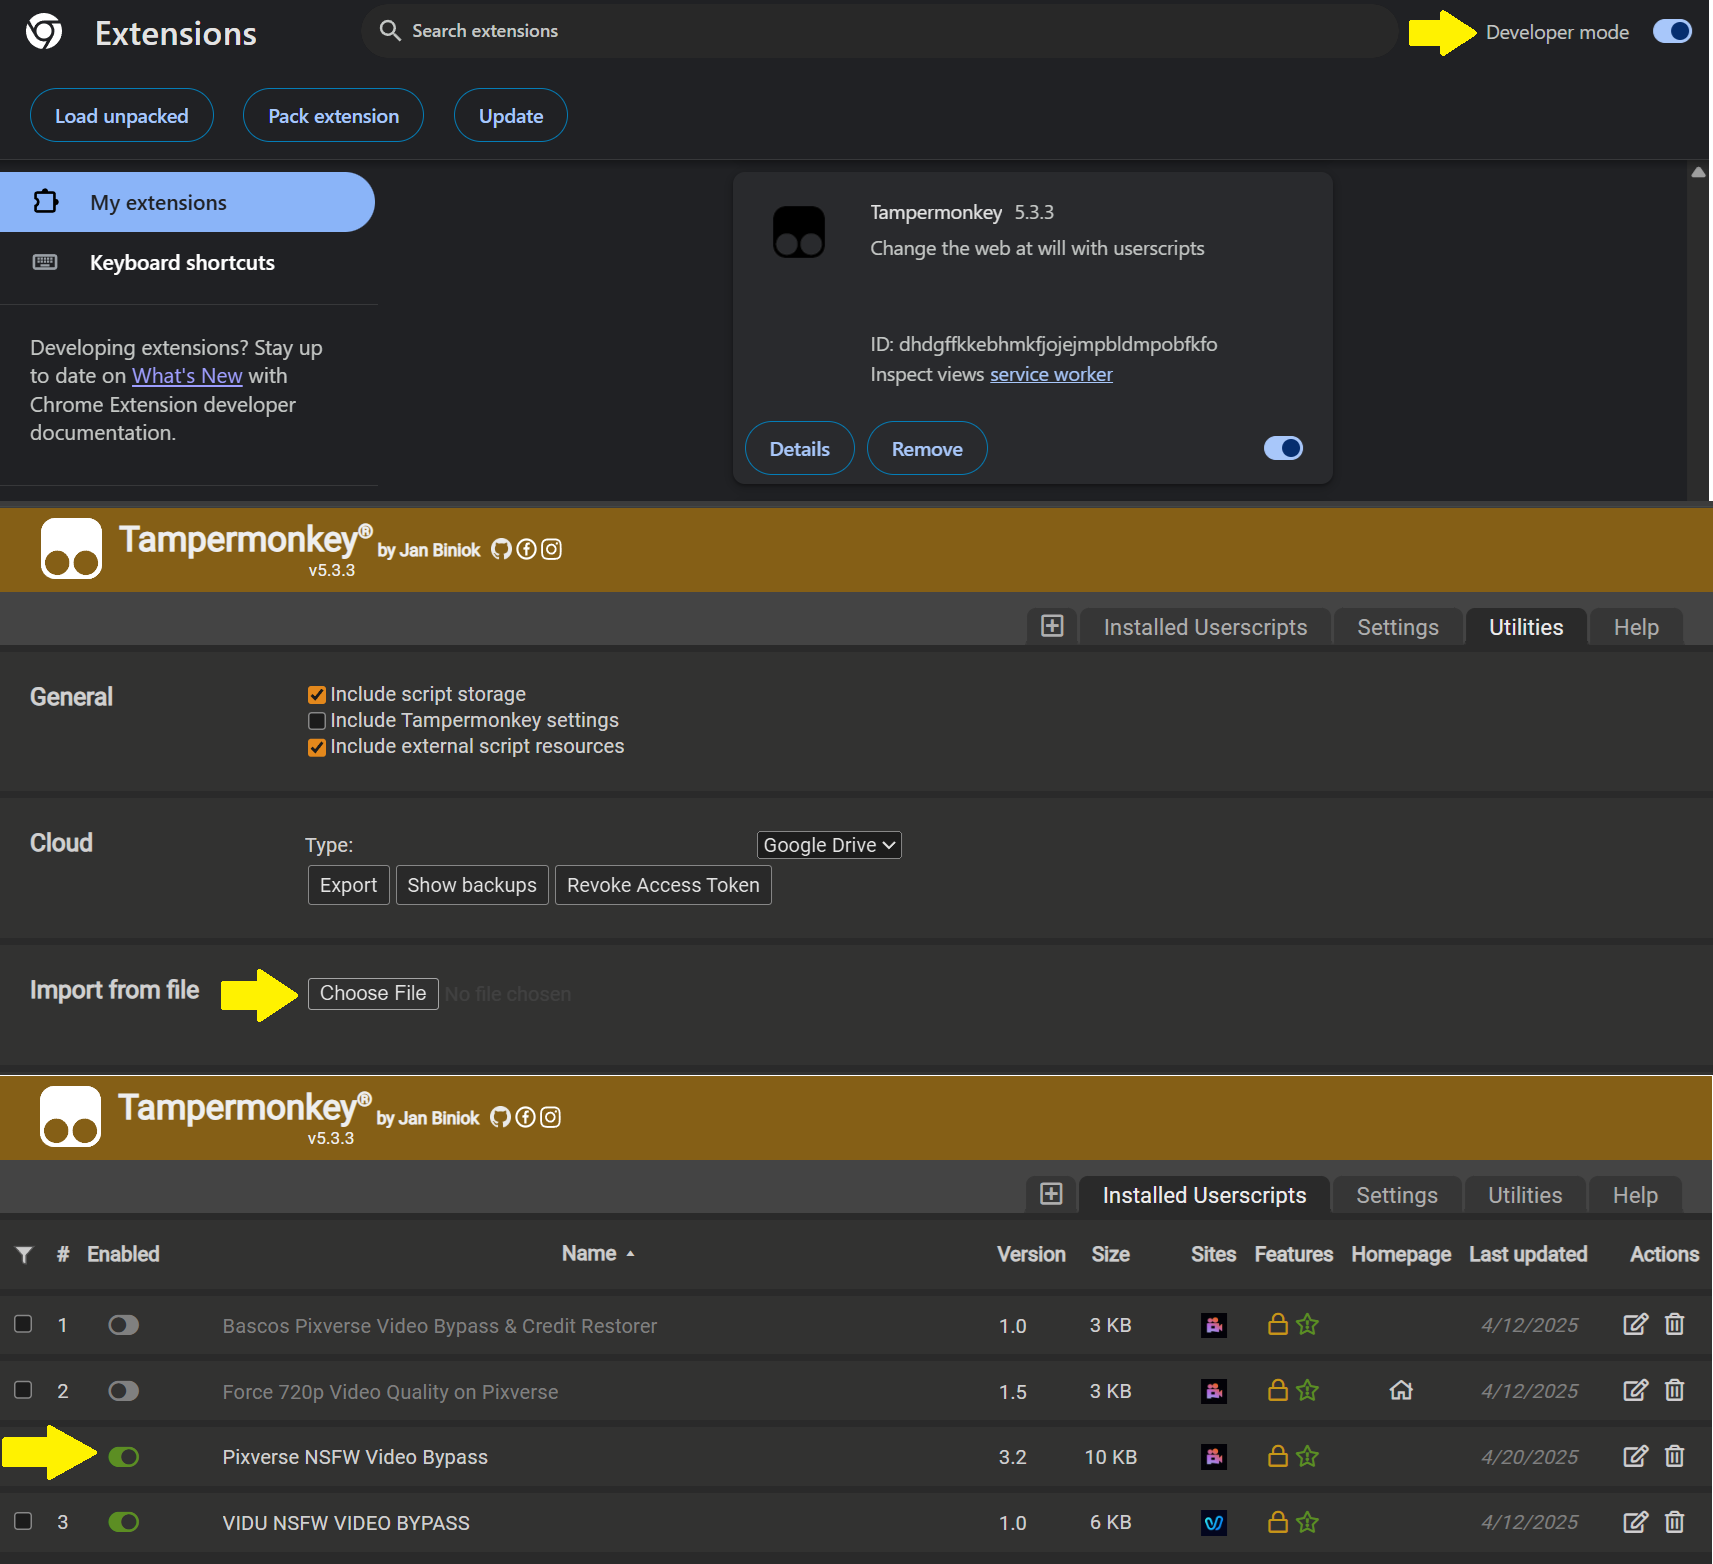Edit Force 720p Video Quality script

1635,1390
